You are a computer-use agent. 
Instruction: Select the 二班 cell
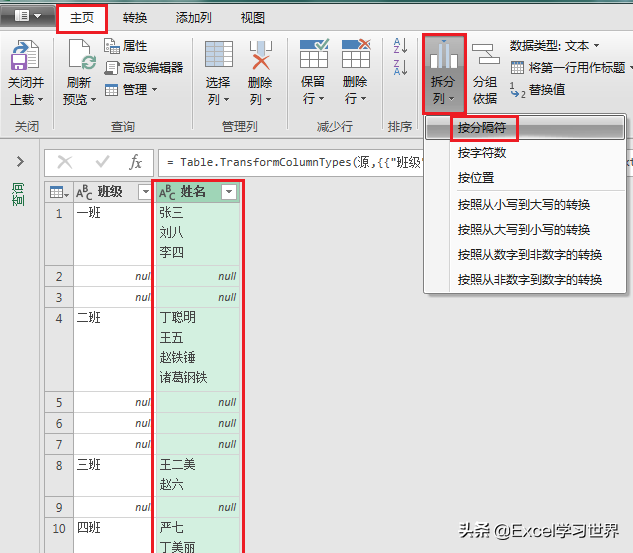(113, 350)
